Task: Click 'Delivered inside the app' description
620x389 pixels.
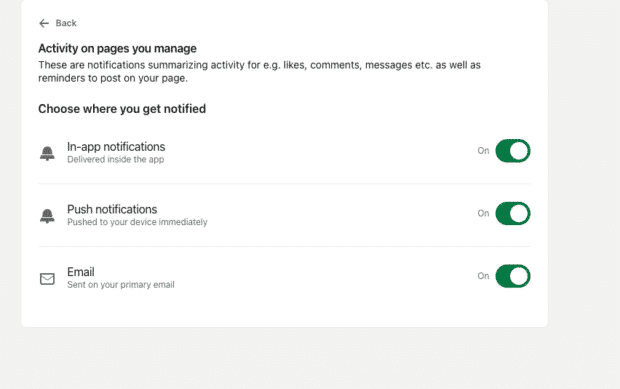Action: (x=115, y=159)
